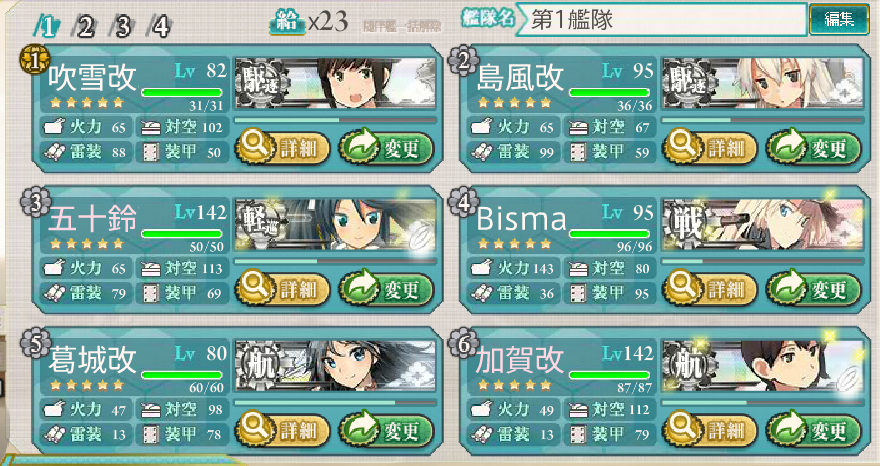Click the flagship number 1 gold badge

point(35,60)
